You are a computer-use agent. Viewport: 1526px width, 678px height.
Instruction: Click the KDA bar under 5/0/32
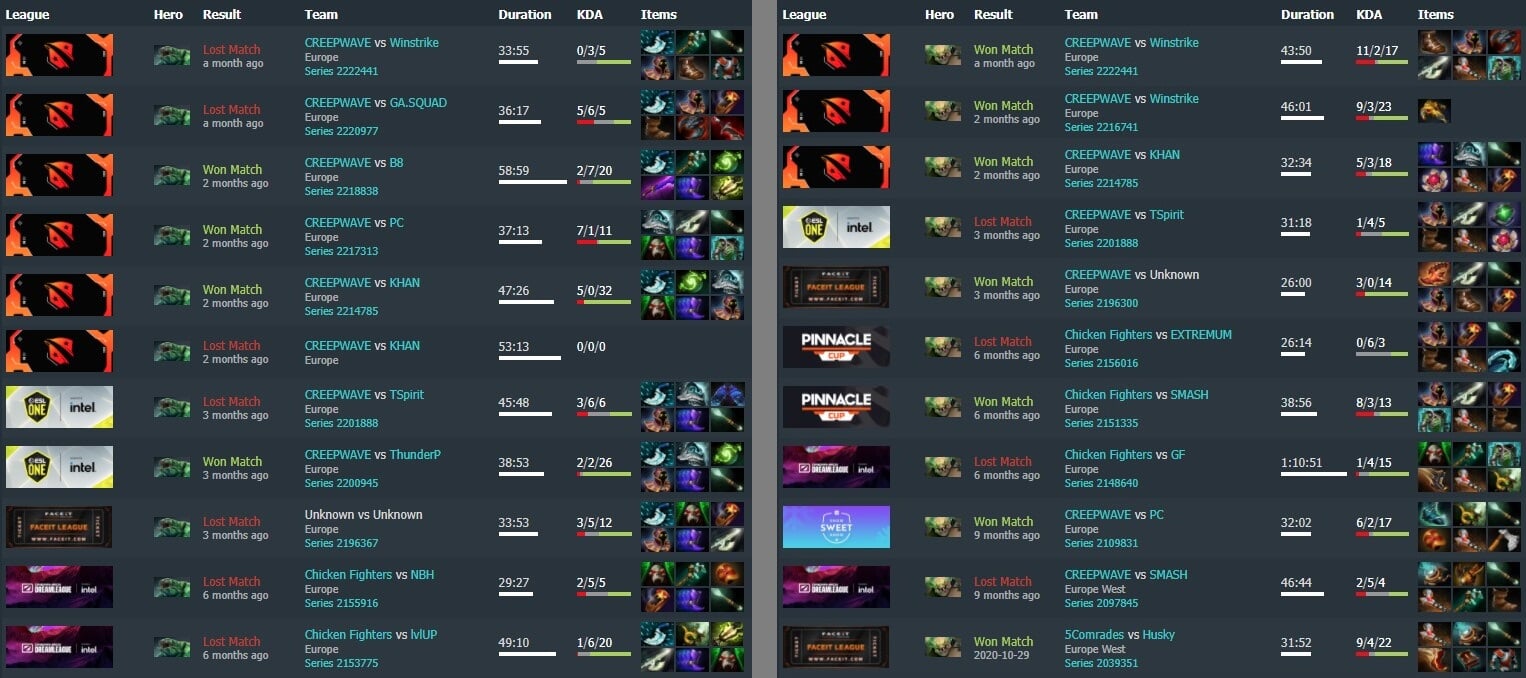(x=604, y=302)
